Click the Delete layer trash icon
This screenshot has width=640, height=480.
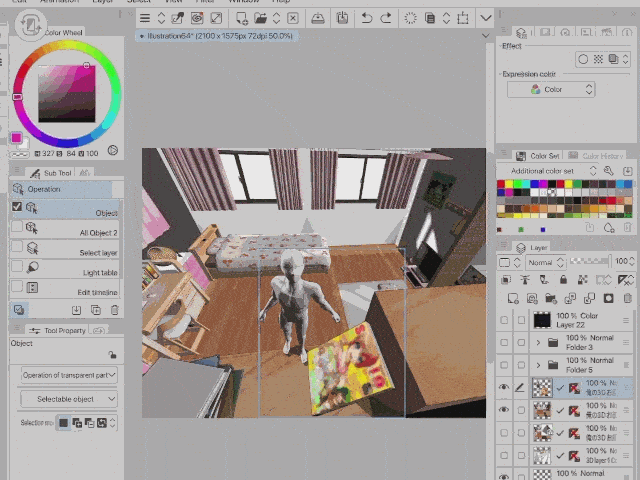628,298
